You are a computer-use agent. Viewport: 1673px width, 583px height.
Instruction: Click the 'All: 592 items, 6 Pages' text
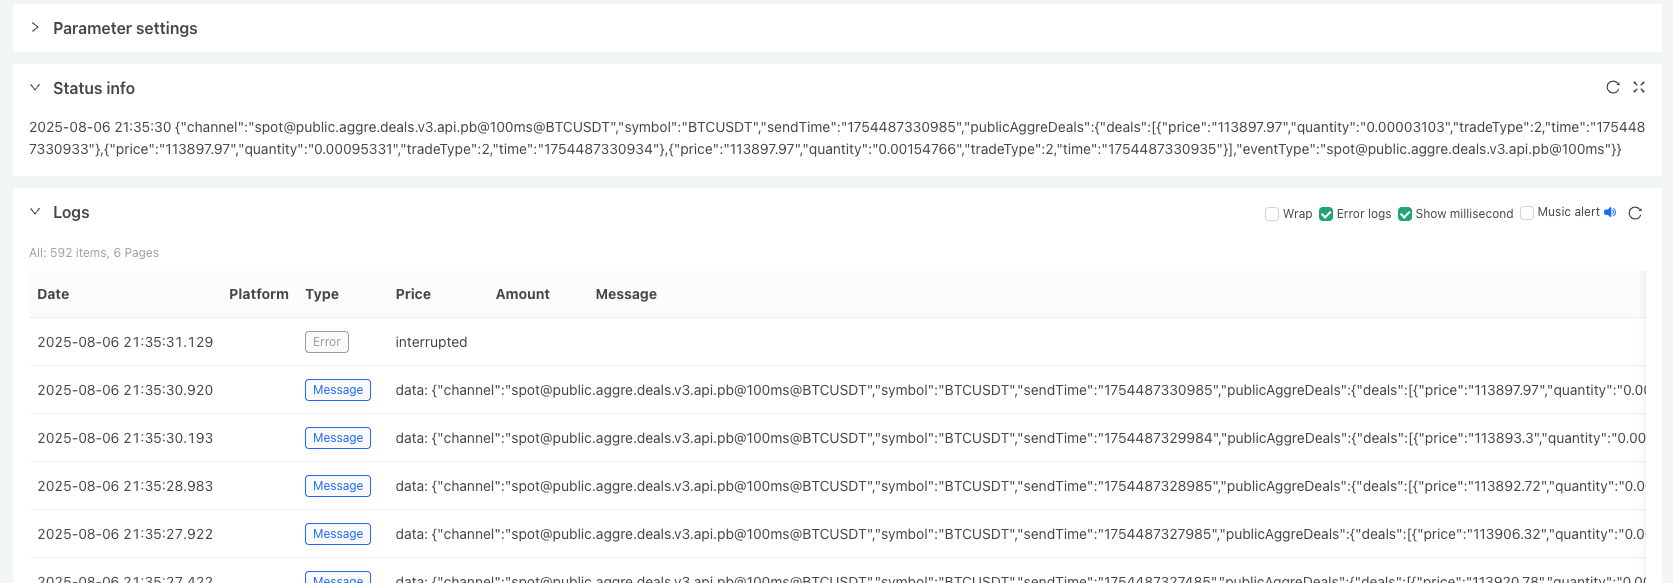coord(94,252)
